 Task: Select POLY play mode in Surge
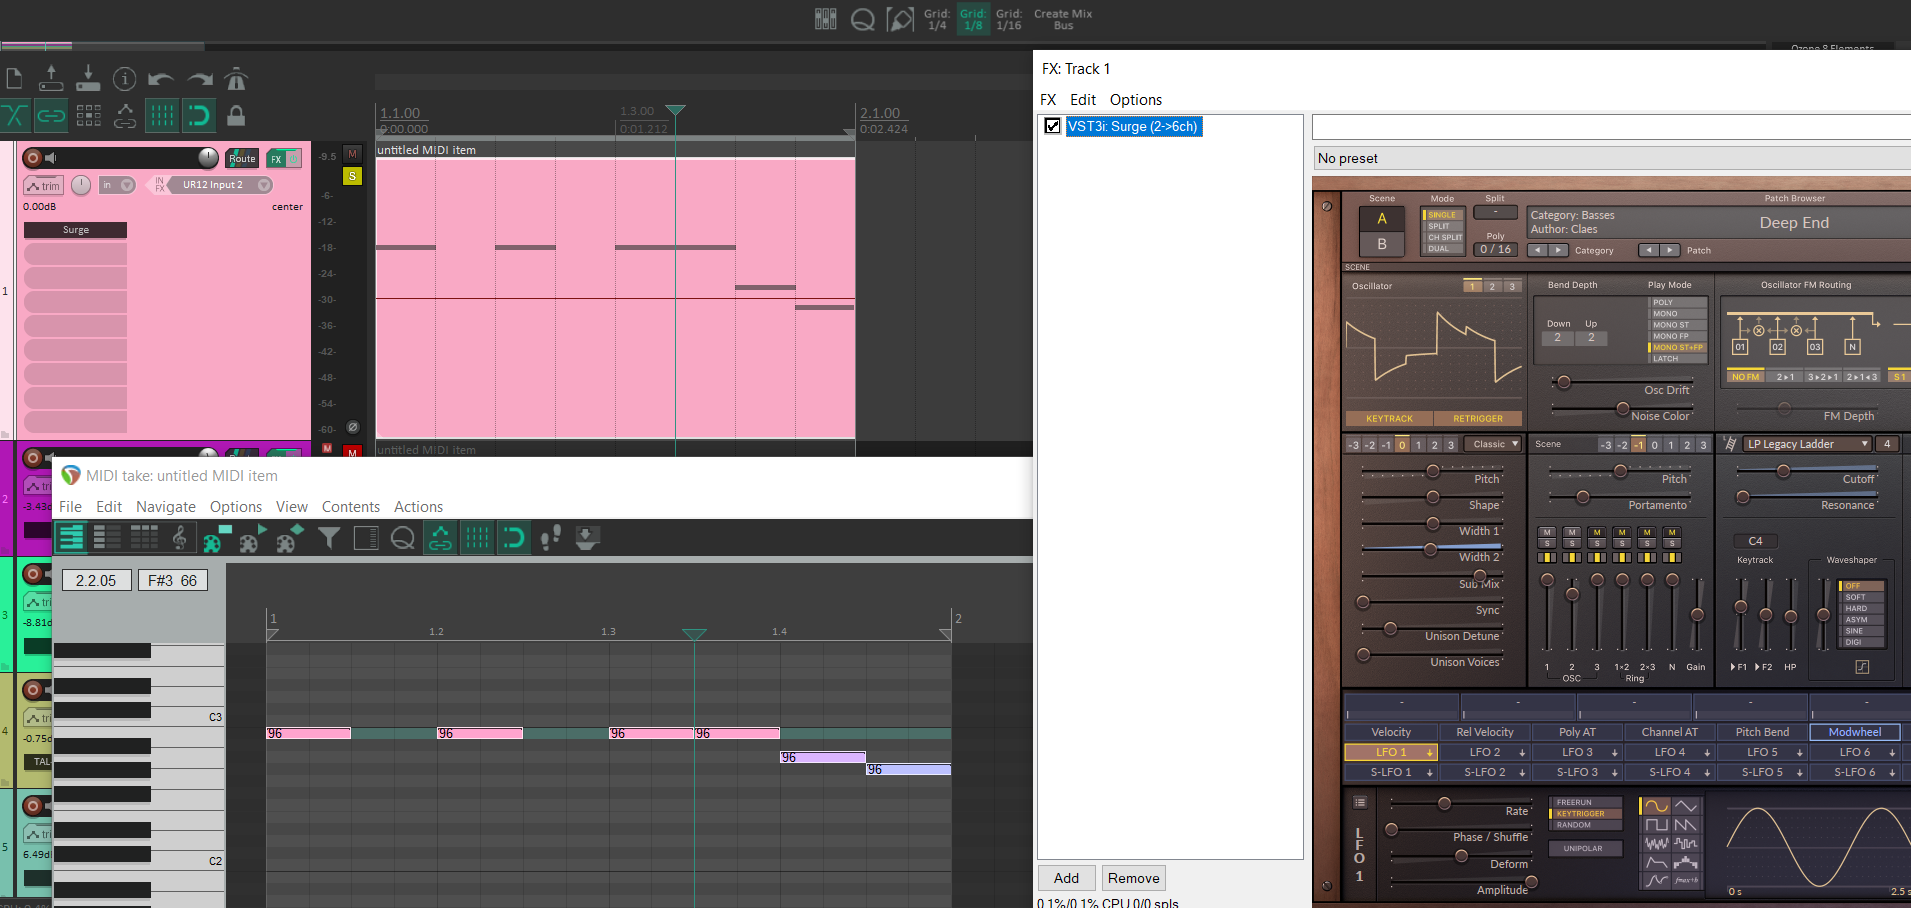click(1677, 302)
